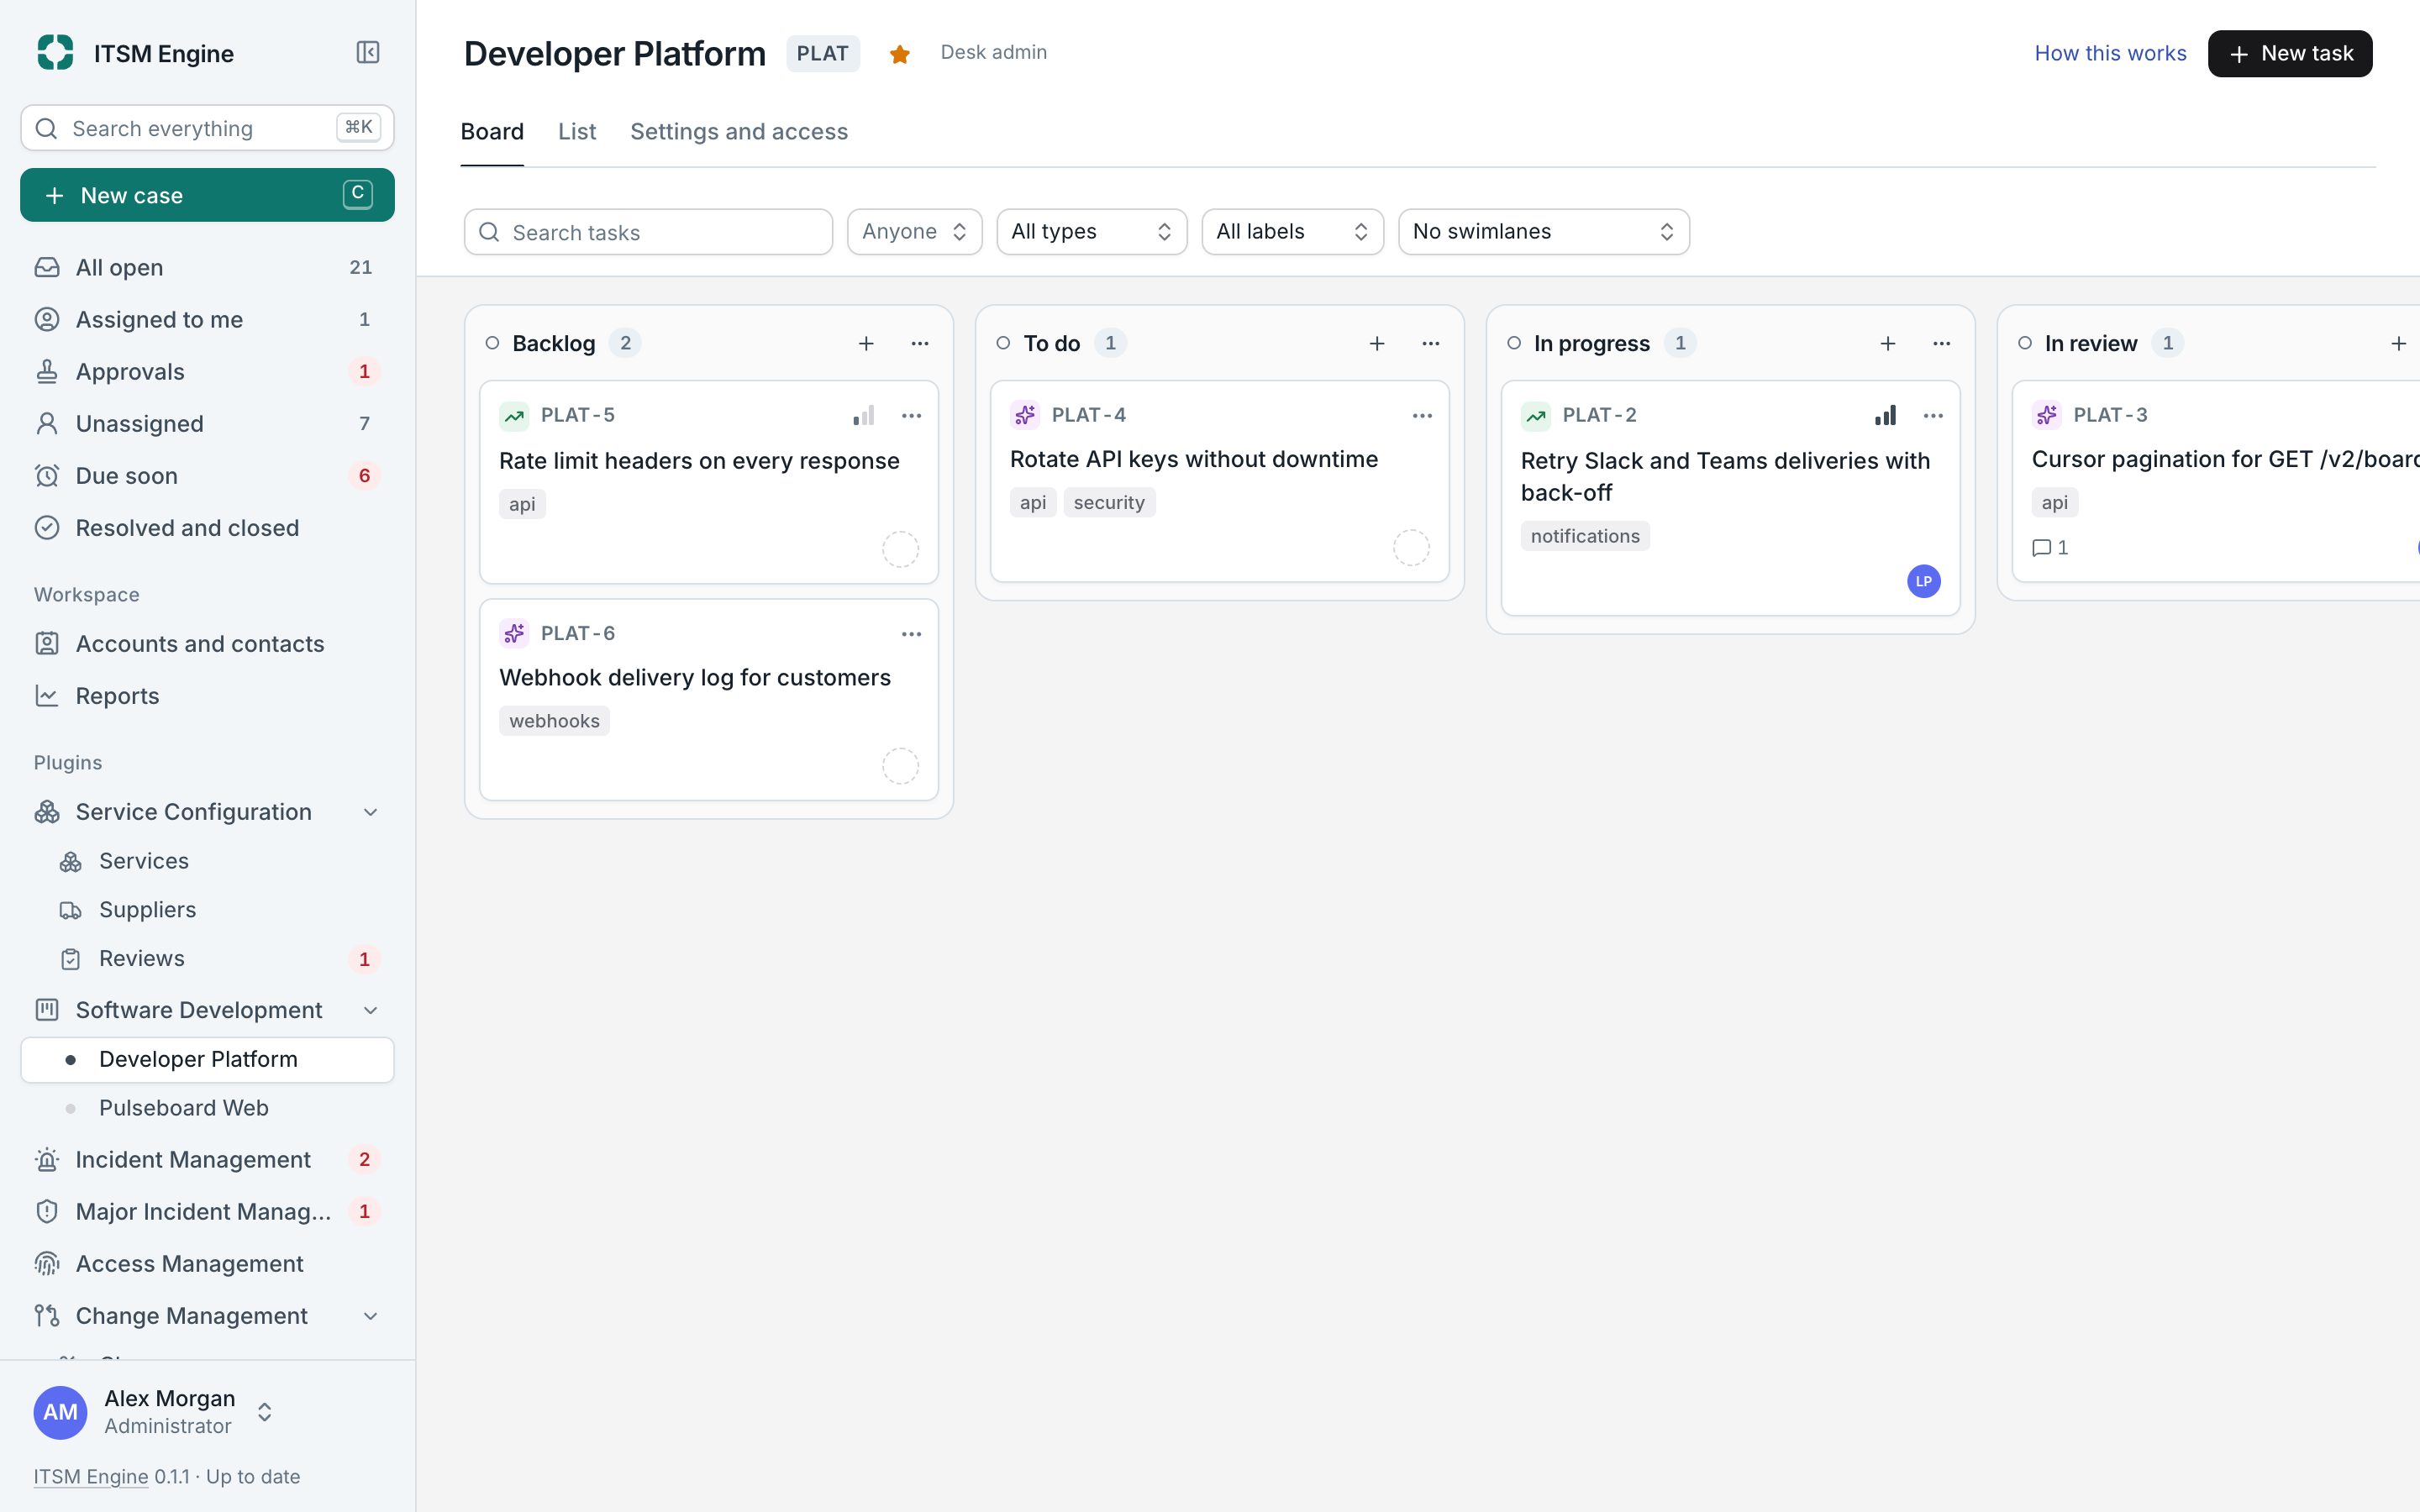Open PLAT-2 card actions menu

[x=1933, y=415]
